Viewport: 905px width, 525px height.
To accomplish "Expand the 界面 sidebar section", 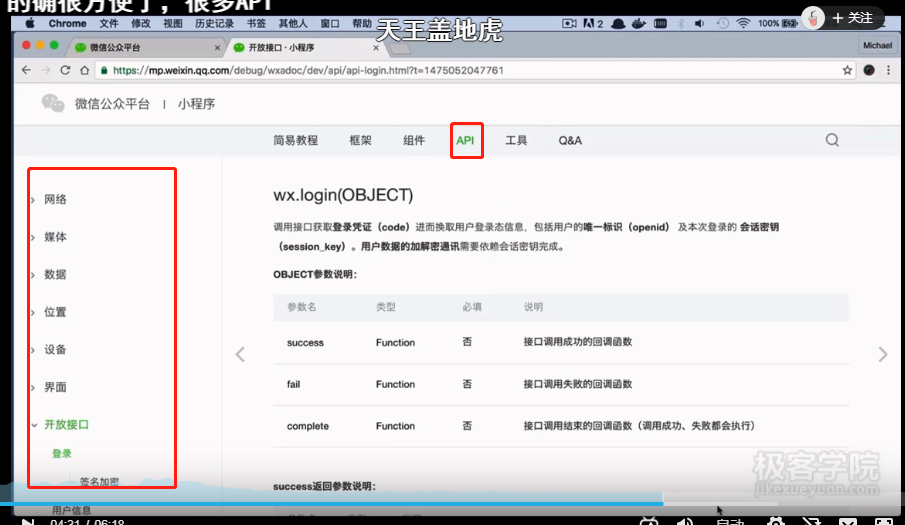I will (55, 387).
